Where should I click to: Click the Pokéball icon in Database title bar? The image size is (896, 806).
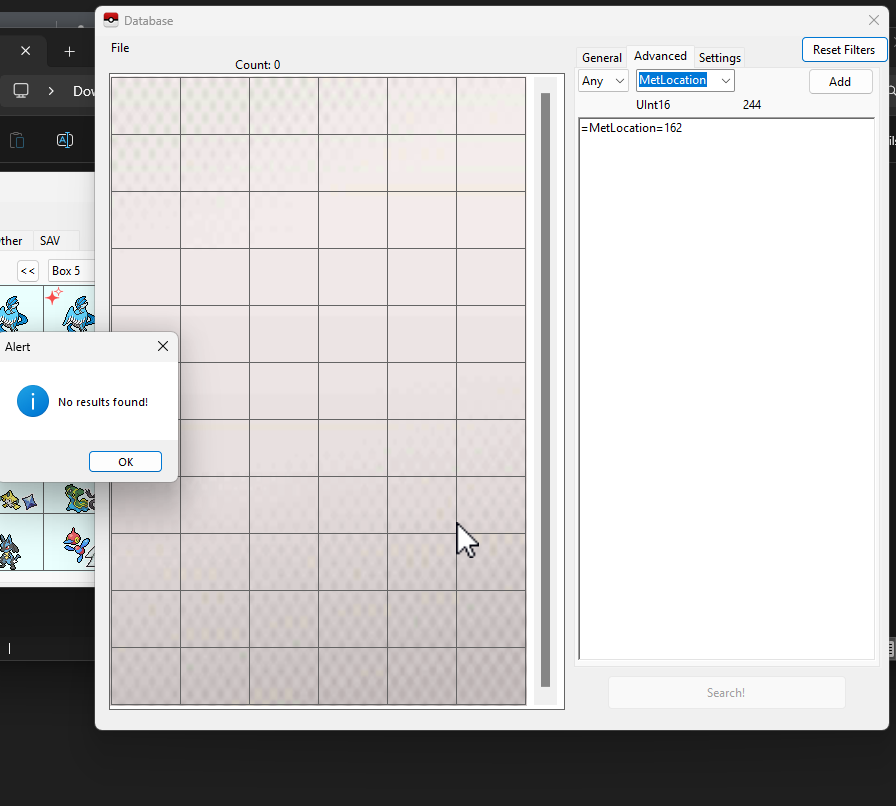coord(111,20)
